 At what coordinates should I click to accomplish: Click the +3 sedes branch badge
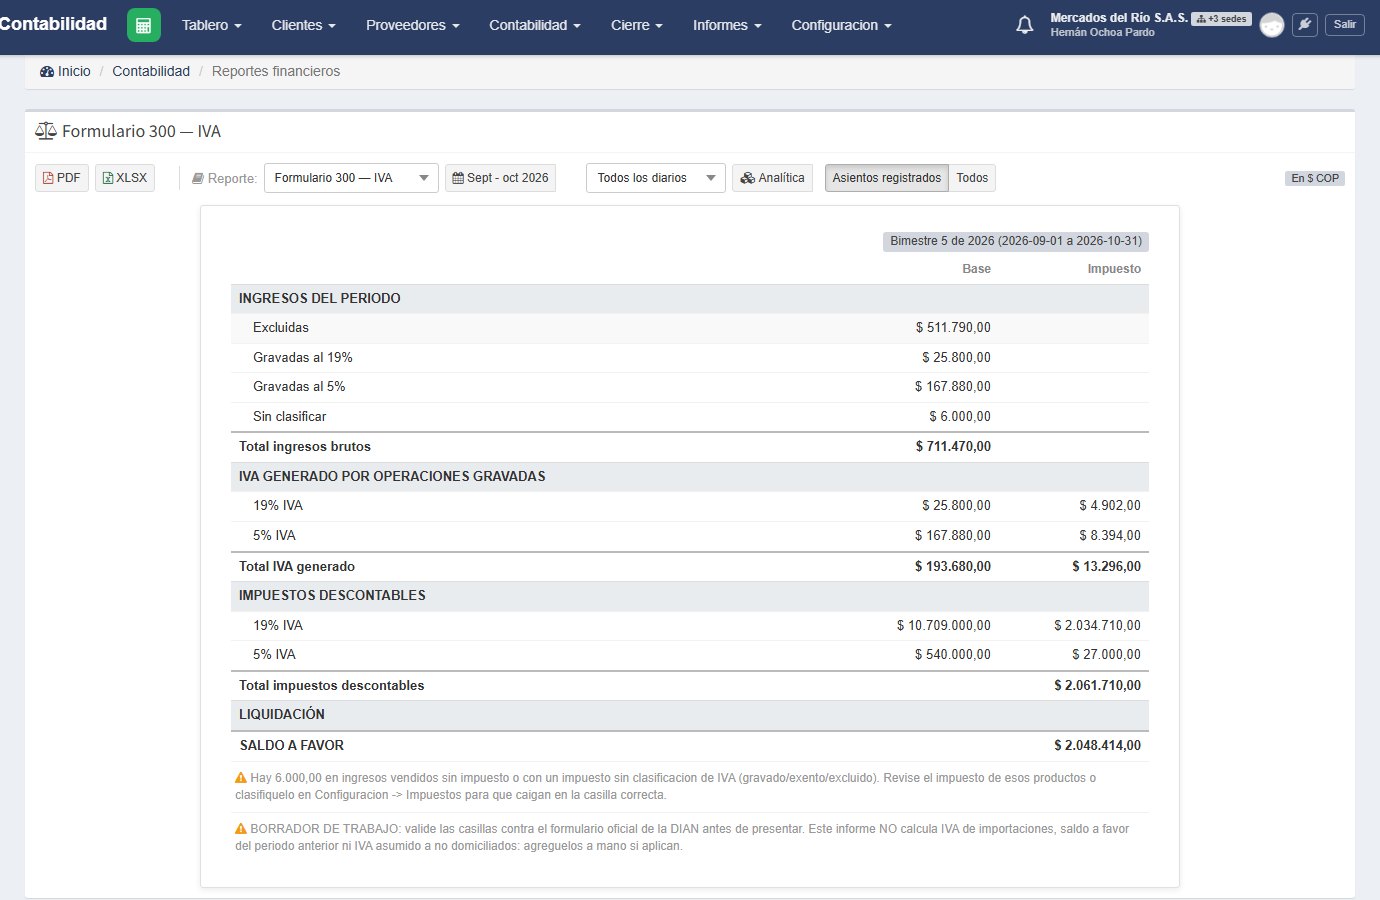1221,19
